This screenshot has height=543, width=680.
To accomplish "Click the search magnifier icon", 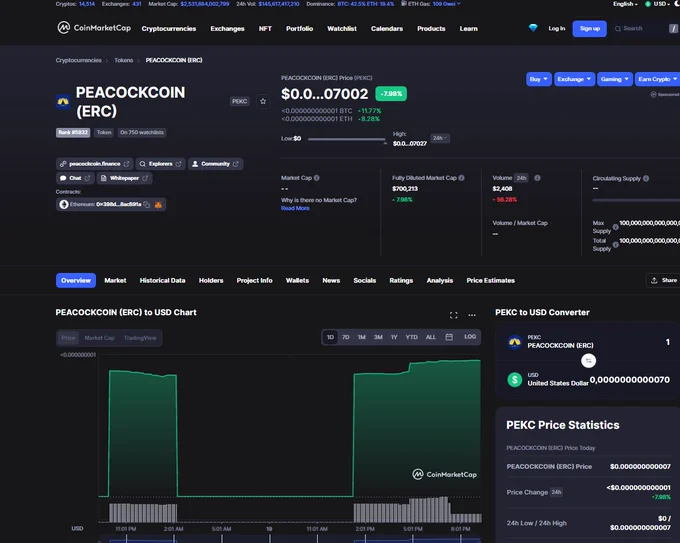I will [618, 29].
